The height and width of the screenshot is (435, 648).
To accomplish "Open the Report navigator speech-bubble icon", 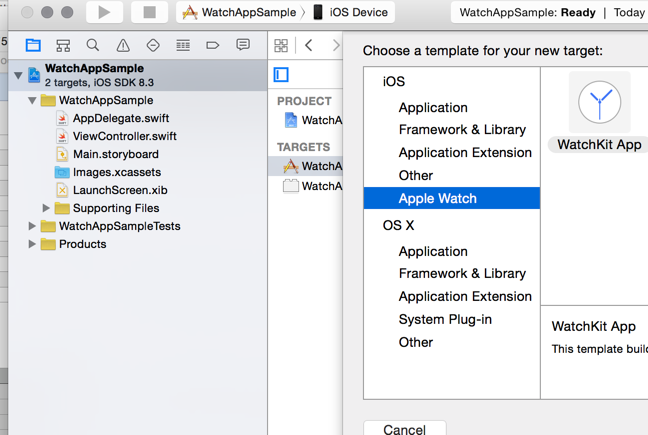I will (x=243, y=46).
